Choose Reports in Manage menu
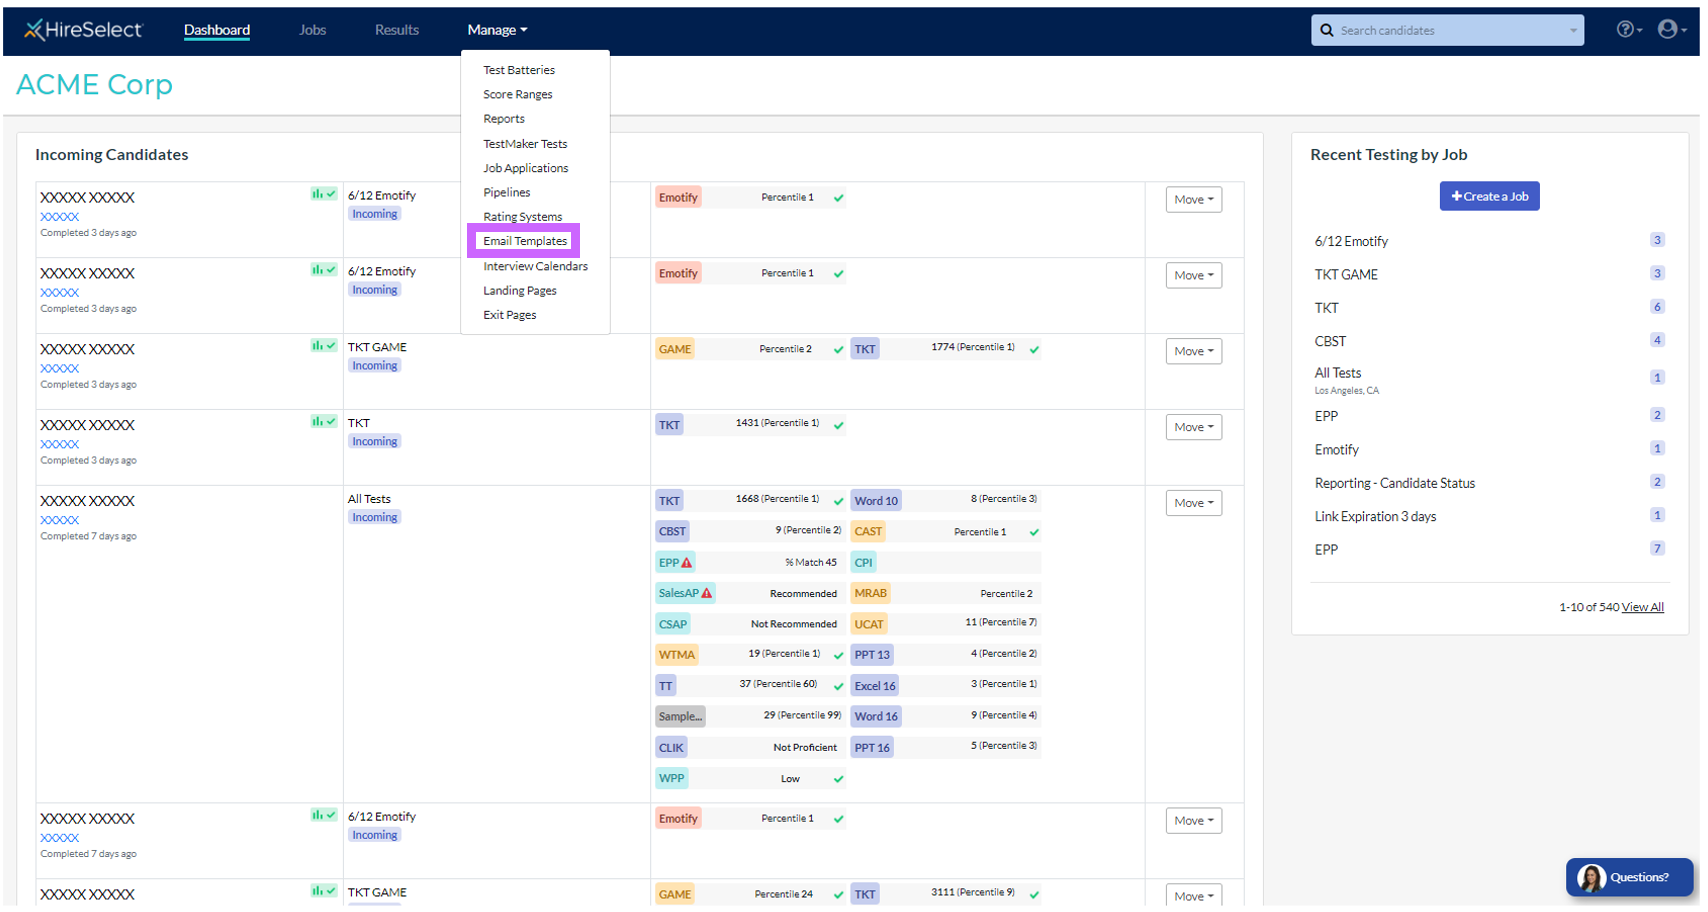The height and width of the screenshot is (912, 1708). (504, 118)
